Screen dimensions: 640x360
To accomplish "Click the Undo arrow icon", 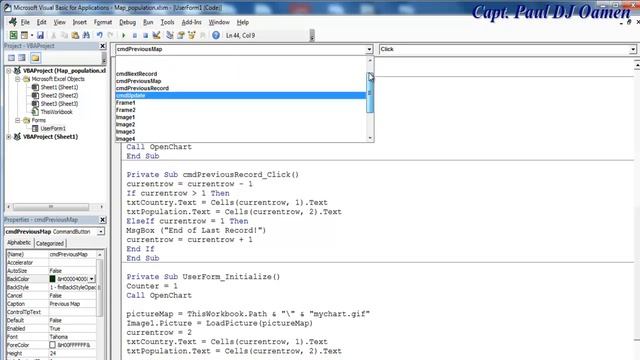I will coord(100,36).
